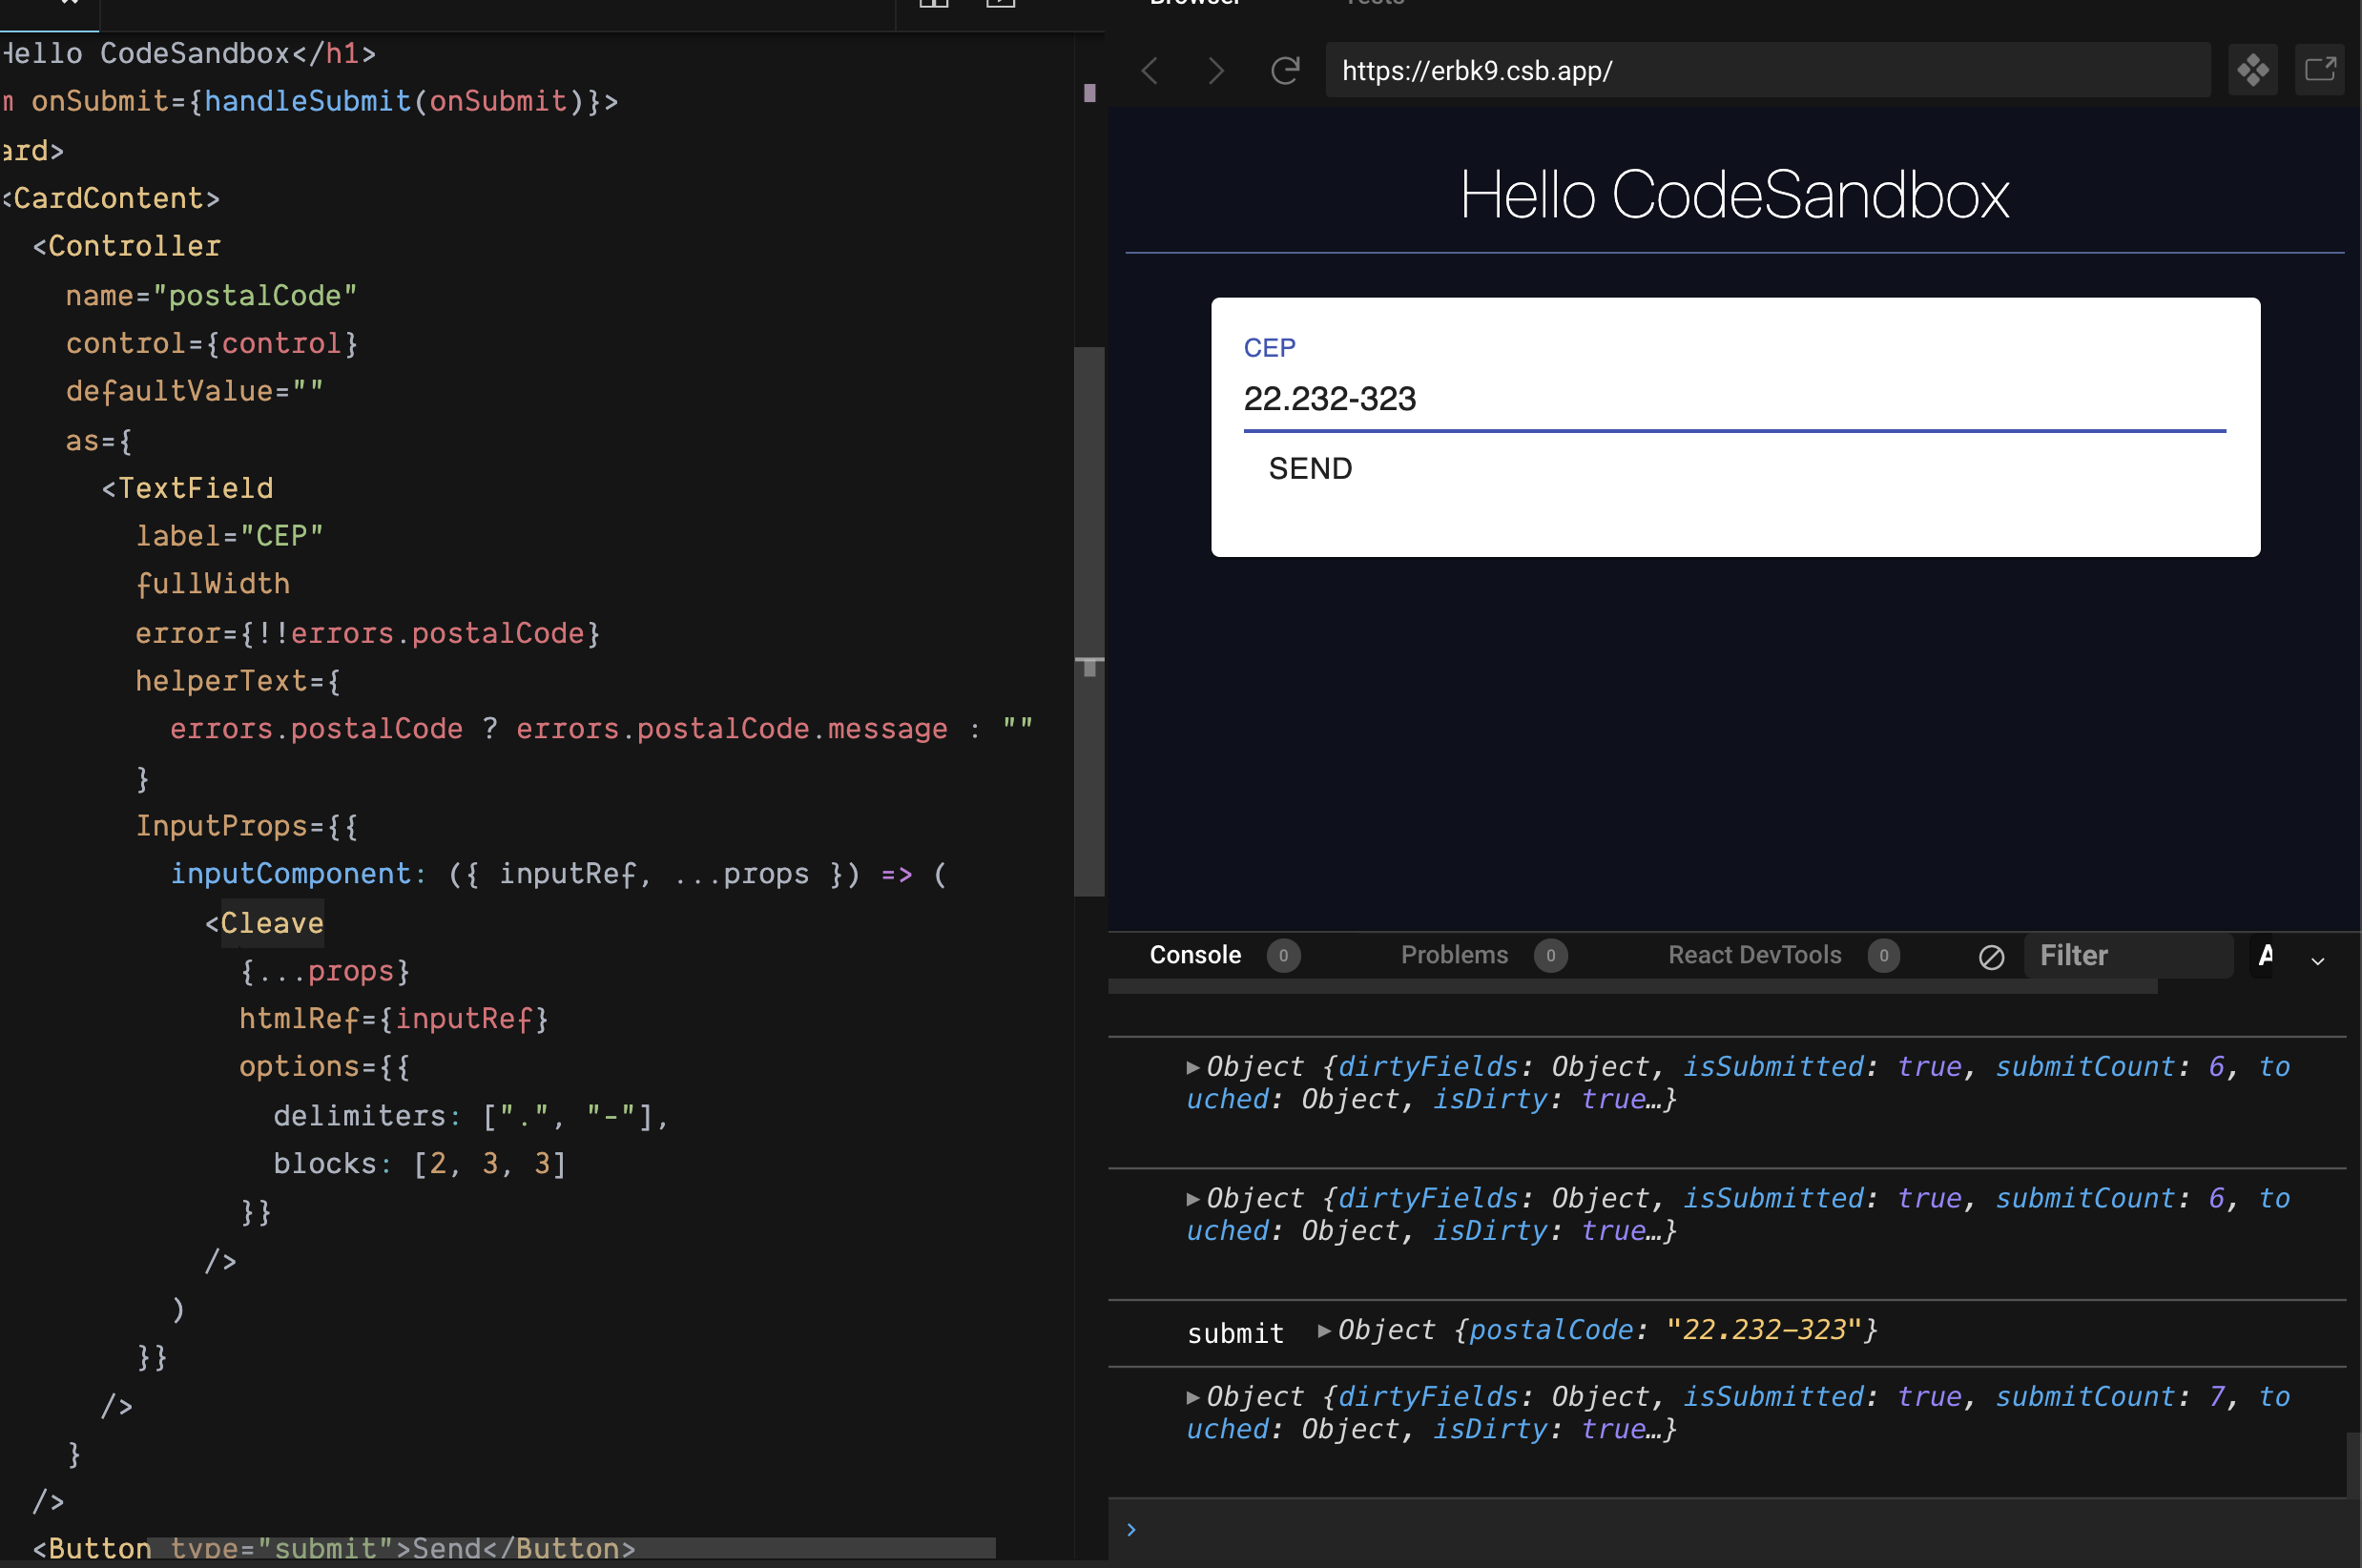Viewport: 2362px width, 1568px height.
Task: Expand the last dirtyFields Object entry
Action: pyautogui.click(x=1194, y=1397)
